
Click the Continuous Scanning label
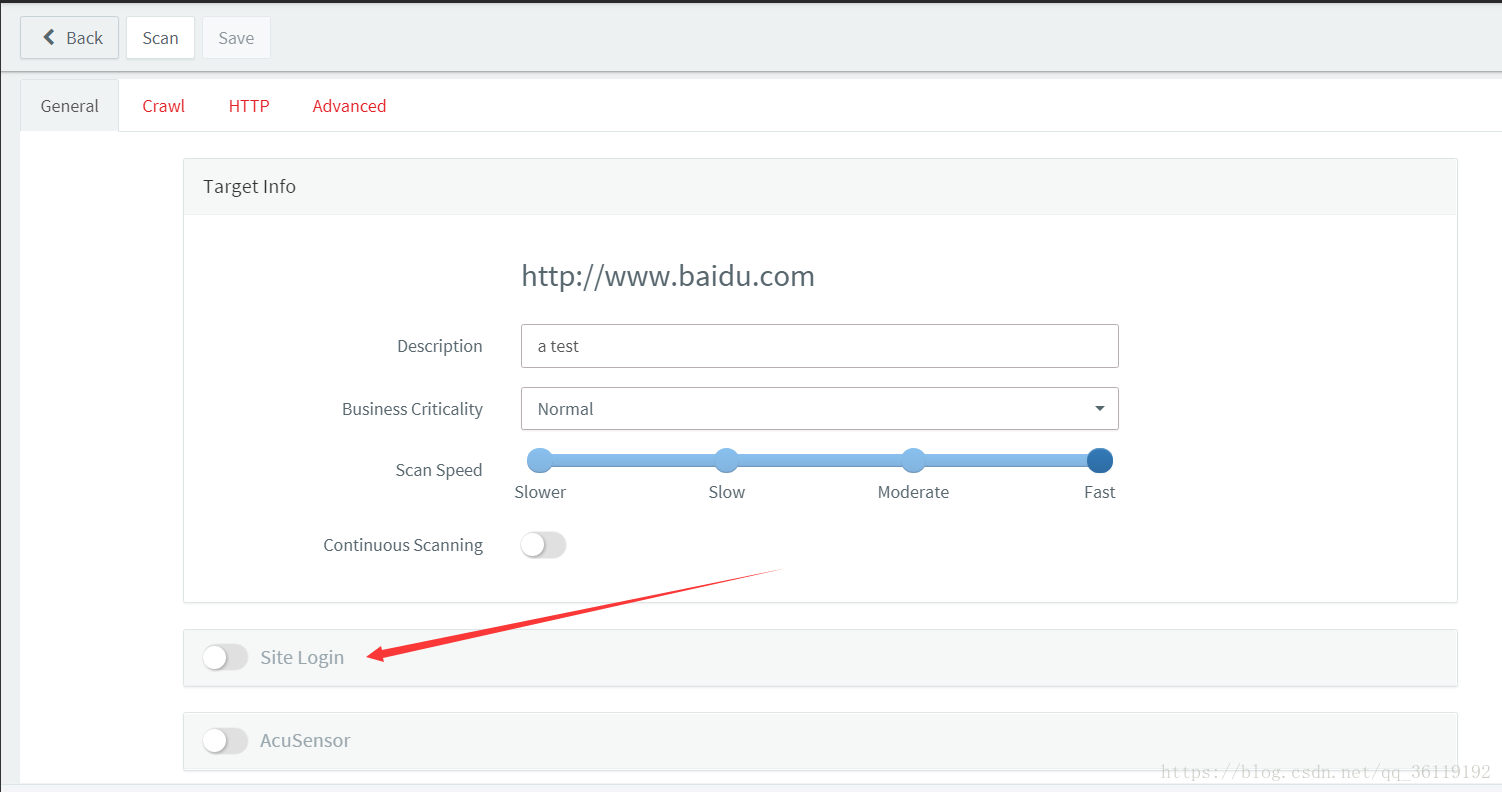pos(403,545)
